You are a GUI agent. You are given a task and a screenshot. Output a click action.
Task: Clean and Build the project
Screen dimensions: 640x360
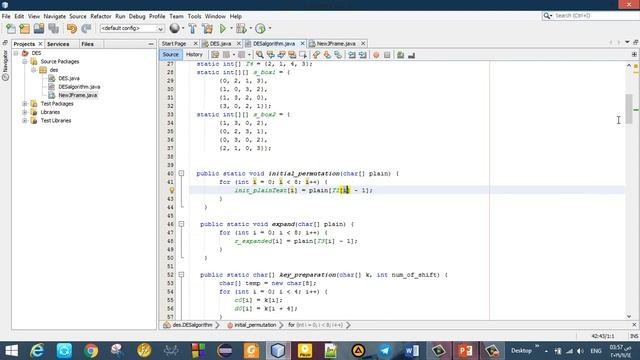click(207, 28)
